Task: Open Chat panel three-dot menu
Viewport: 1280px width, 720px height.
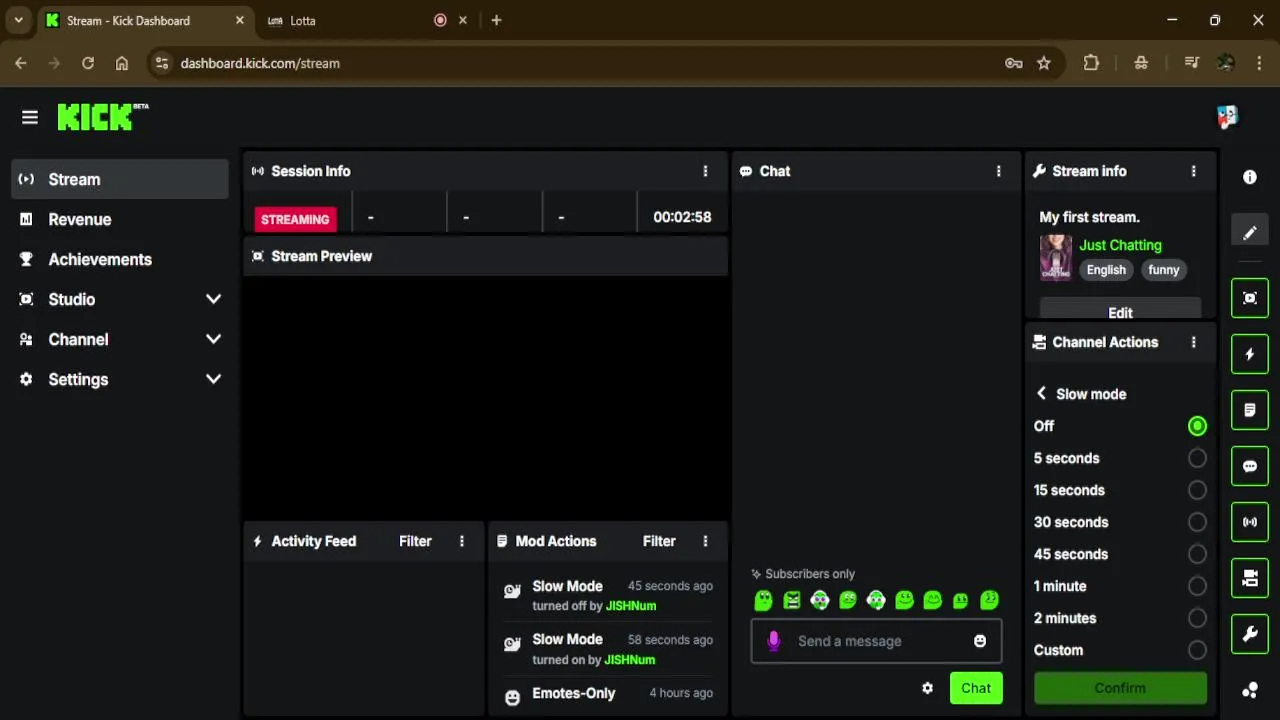Action: [998, 171]
